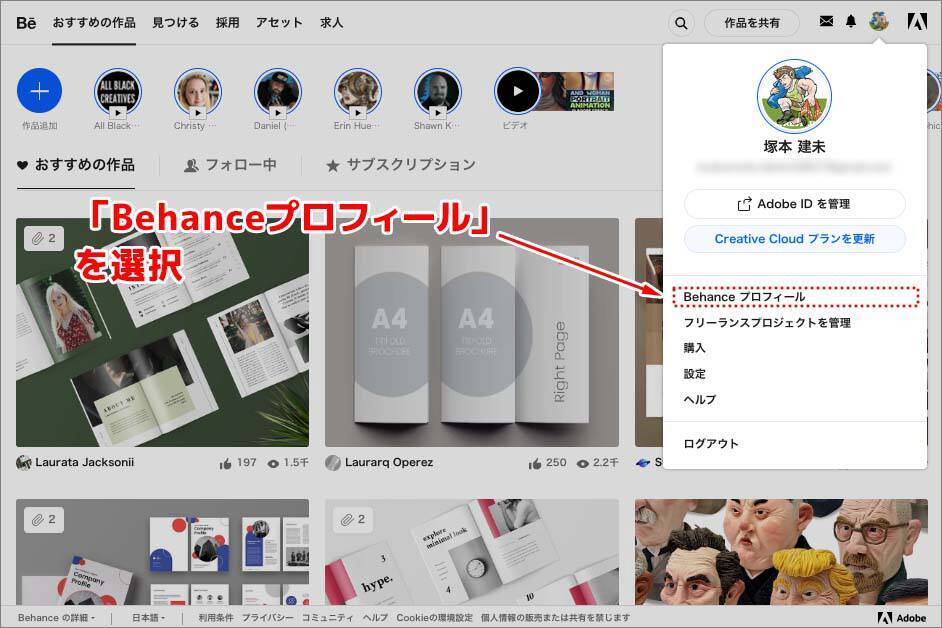The width and height of the screenshot is (942, 628).
Task: Open プライバシー footer link
Action: [268, 618]
